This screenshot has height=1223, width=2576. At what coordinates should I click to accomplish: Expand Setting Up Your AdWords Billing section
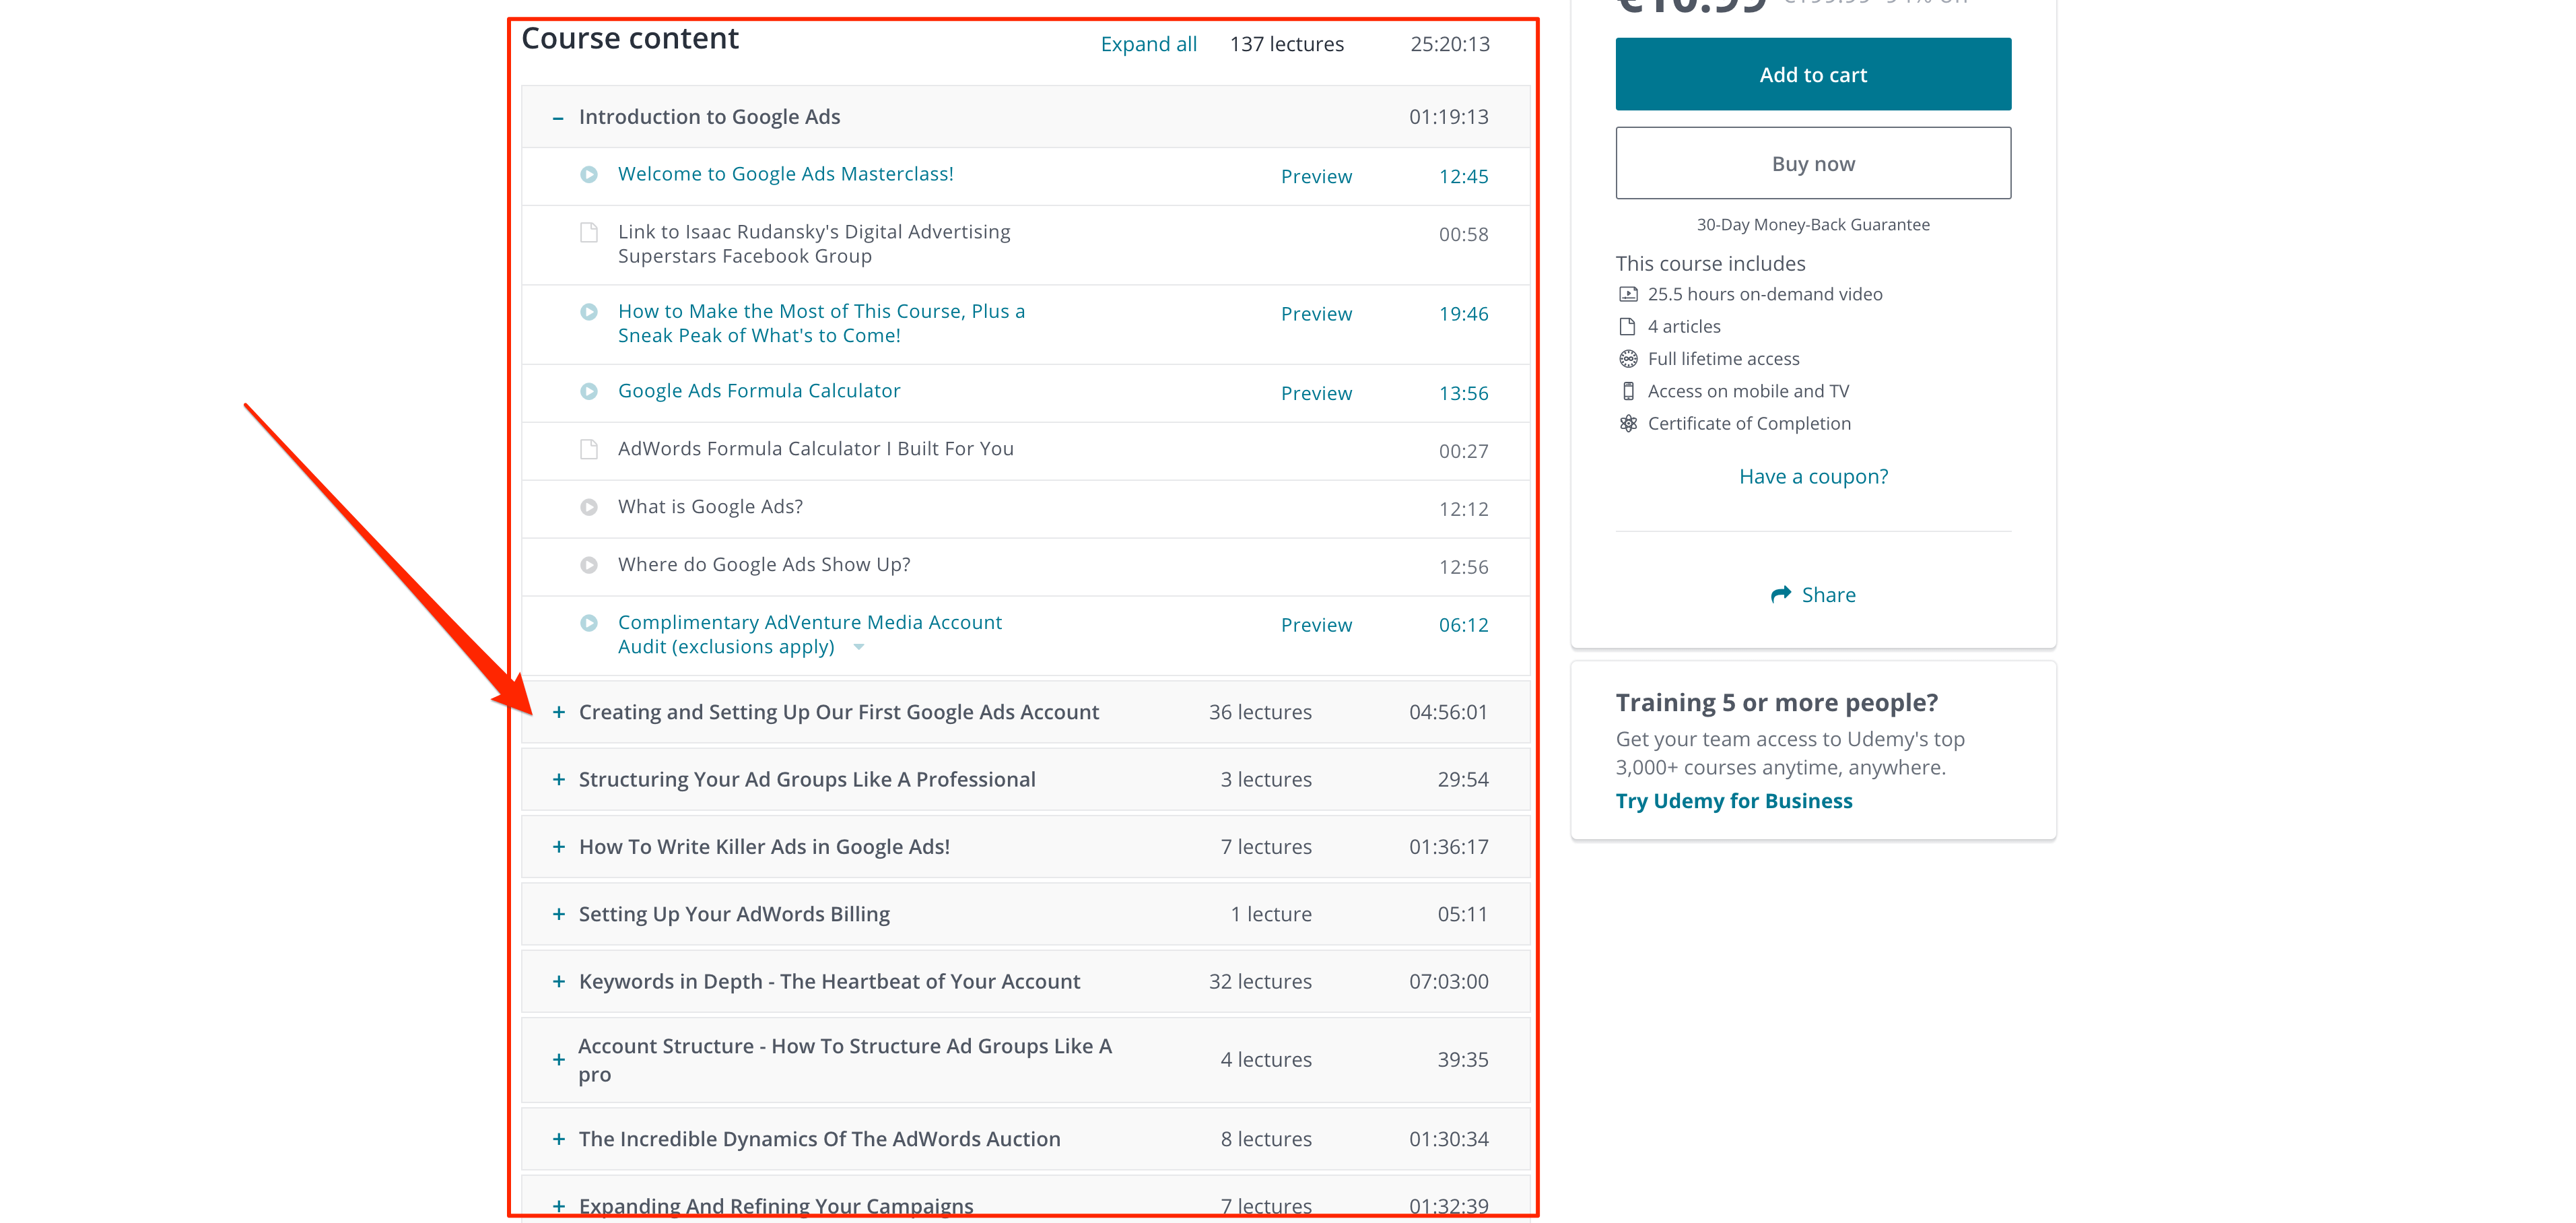coord(559,914)
